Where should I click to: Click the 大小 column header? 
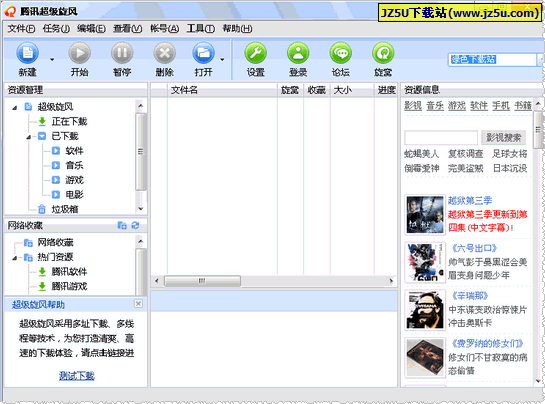click(352, 90)
